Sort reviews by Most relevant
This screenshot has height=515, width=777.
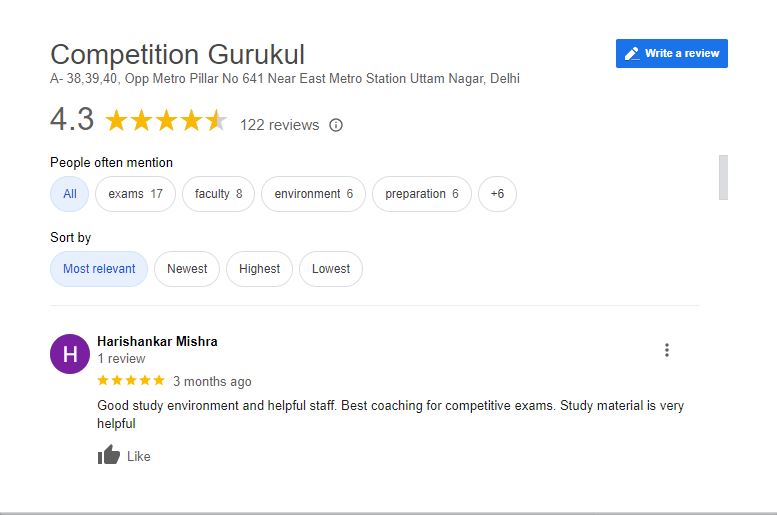(x=99, y=269)
